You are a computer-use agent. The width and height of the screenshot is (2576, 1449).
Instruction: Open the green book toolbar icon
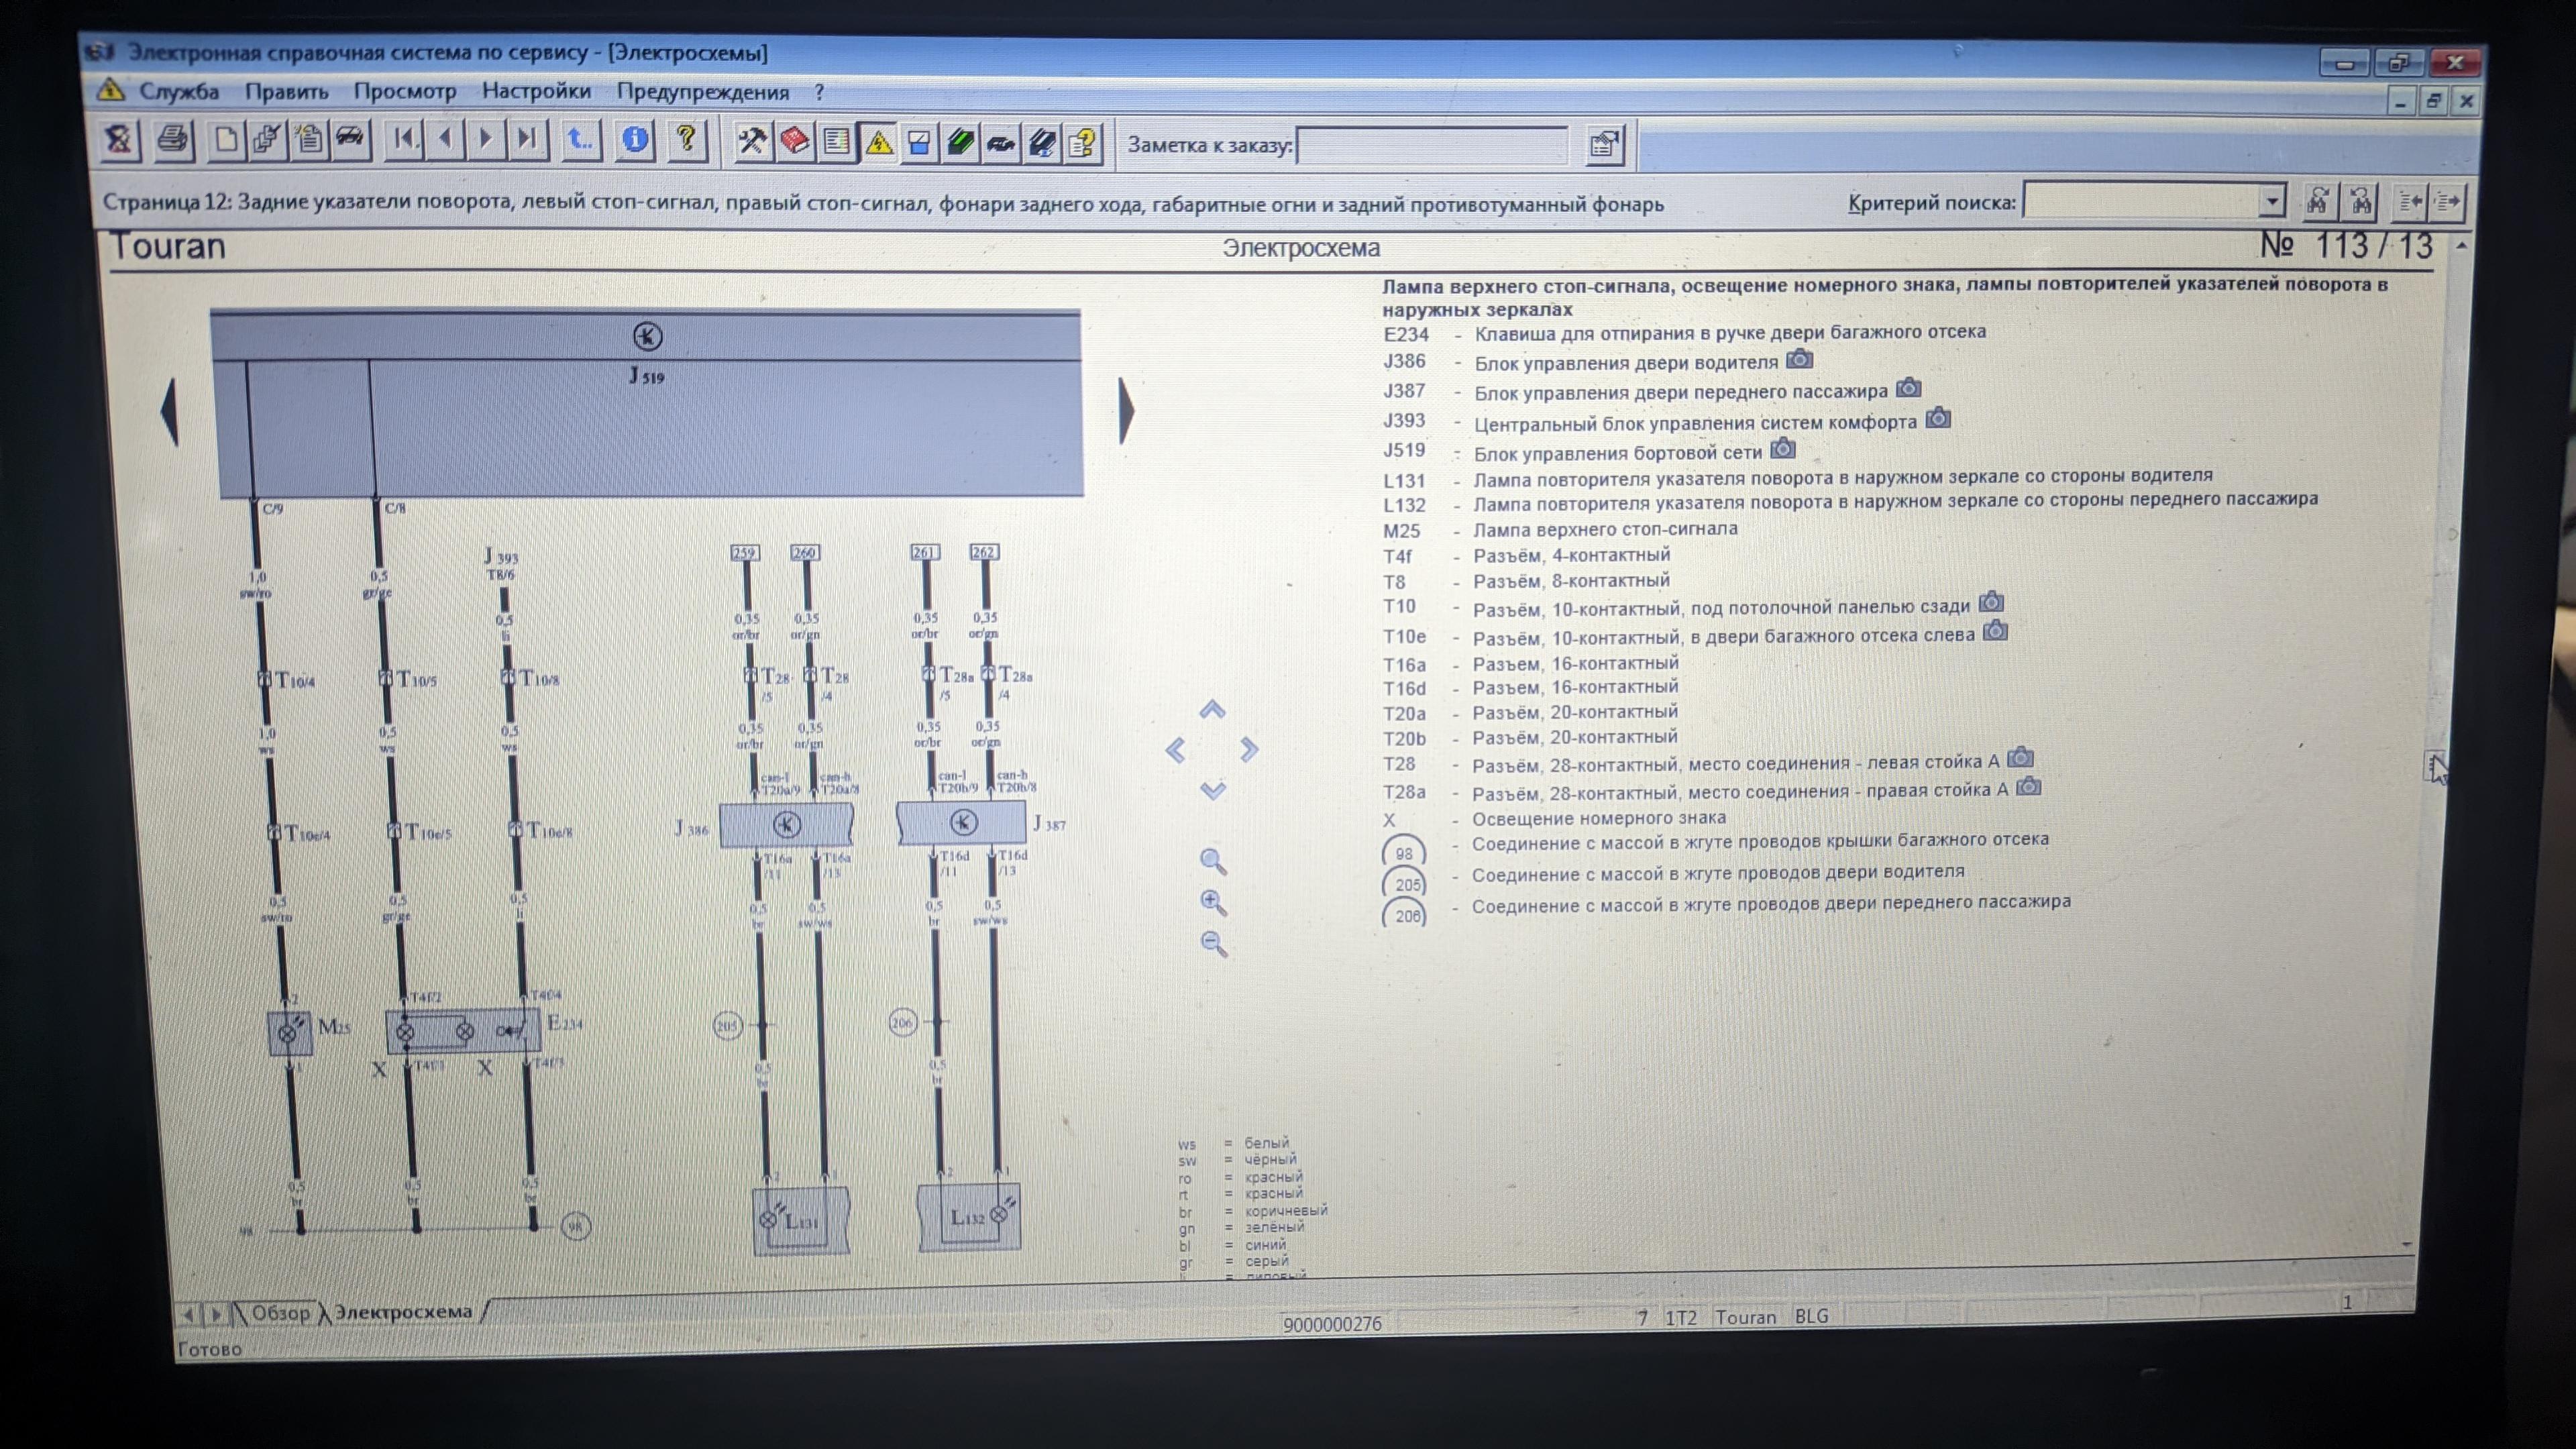[960, 143]
